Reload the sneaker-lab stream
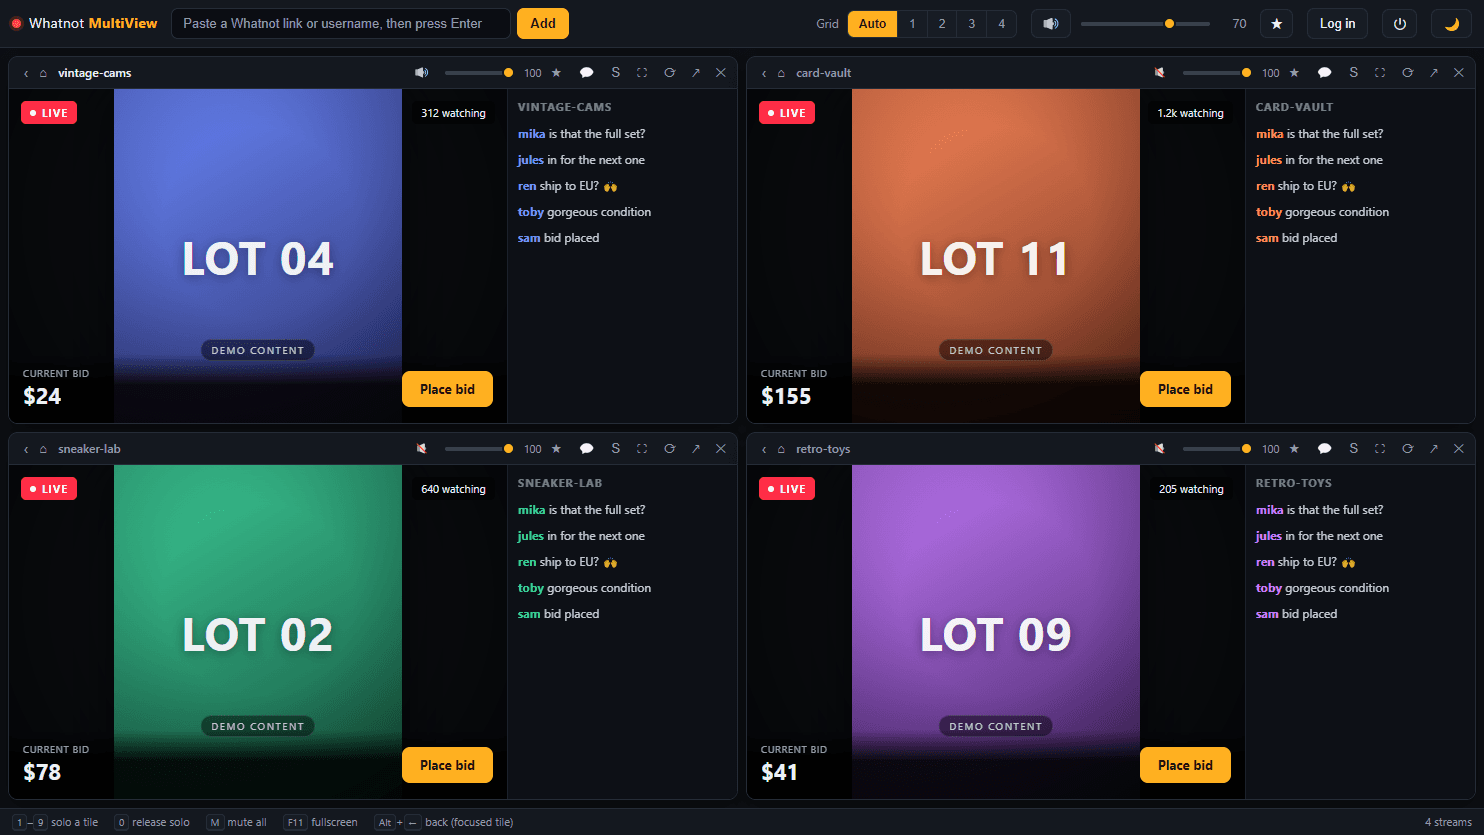Viewport: 1484px width, 835px height. (669, 449)
